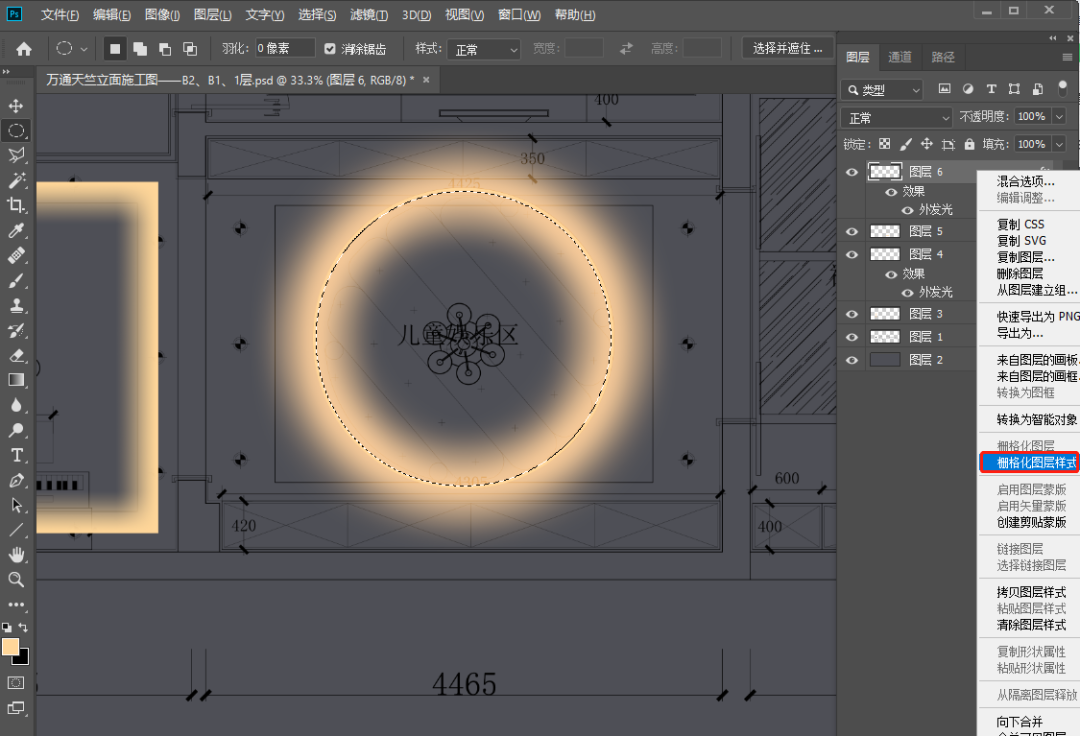
Task: Lock transparent pixels of layer
Action: 884,144
